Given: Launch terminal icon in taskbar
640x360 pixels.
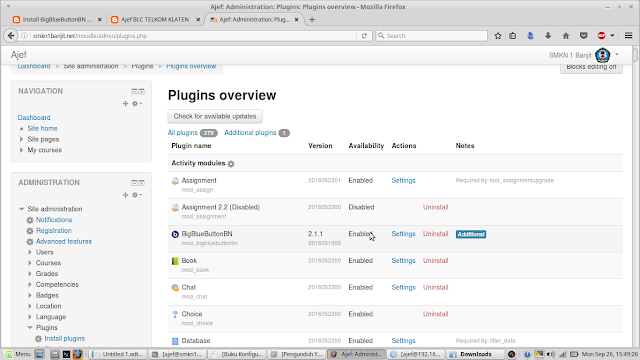Looking at the screenshot, I should click(x=66, y=354).
